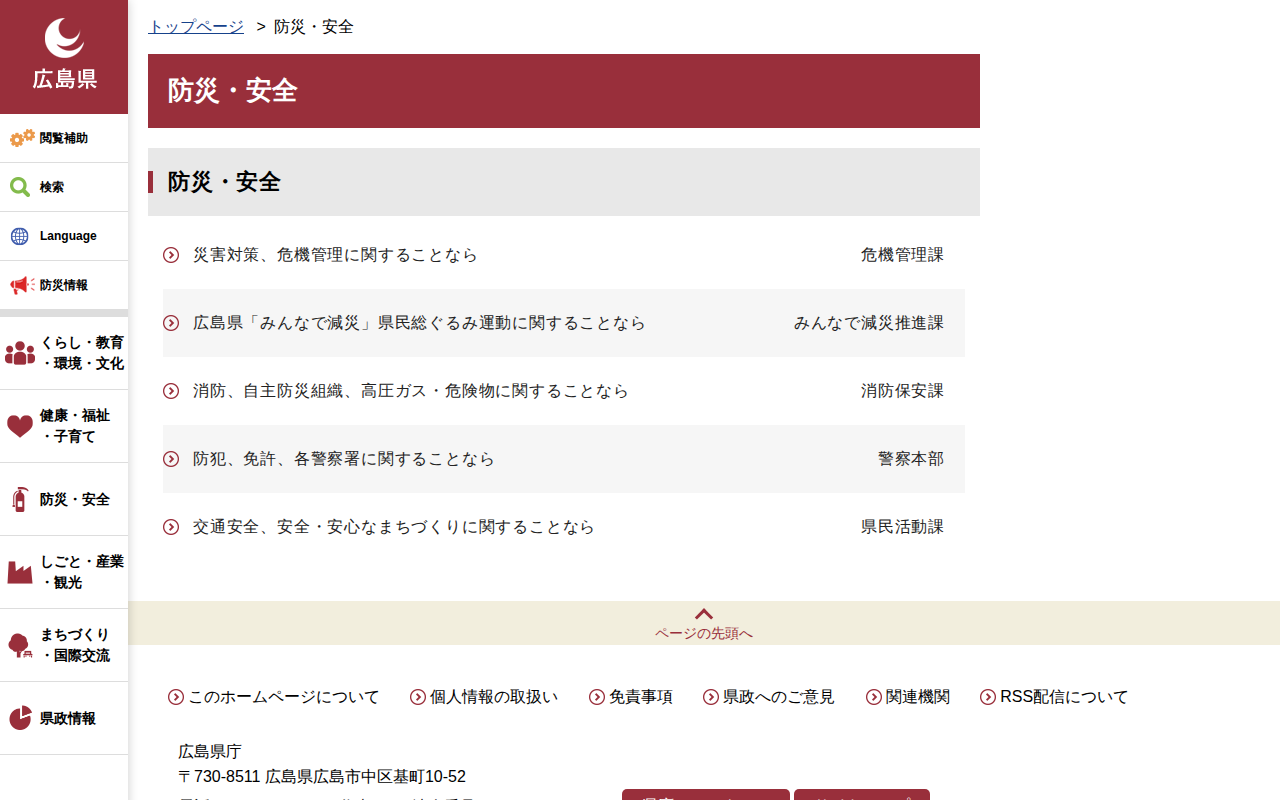
Task: Click the Hiroshima Prefecture crescent moon logo
Action: click(x=64, y=39)
